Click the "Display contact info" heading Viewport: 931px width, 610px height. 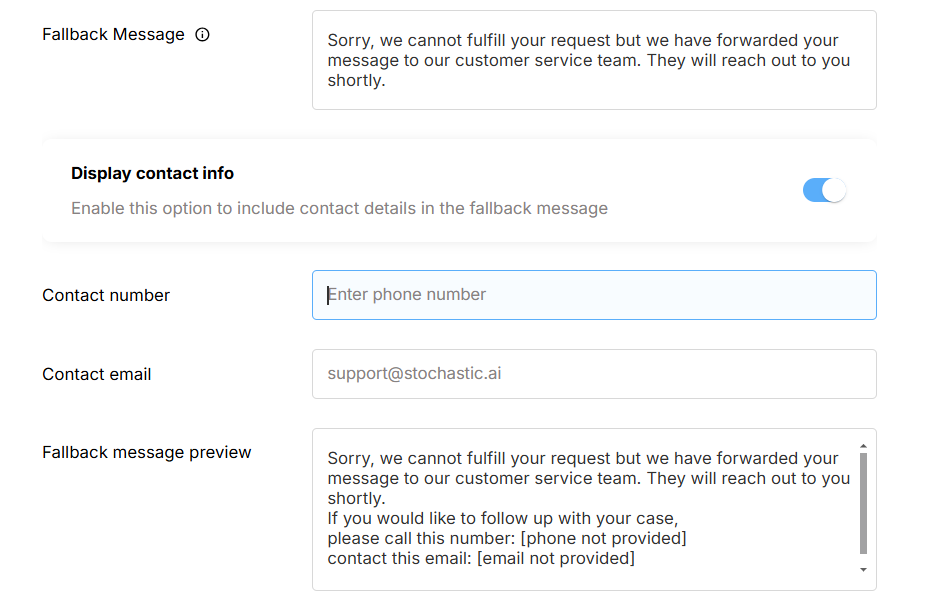152,173
